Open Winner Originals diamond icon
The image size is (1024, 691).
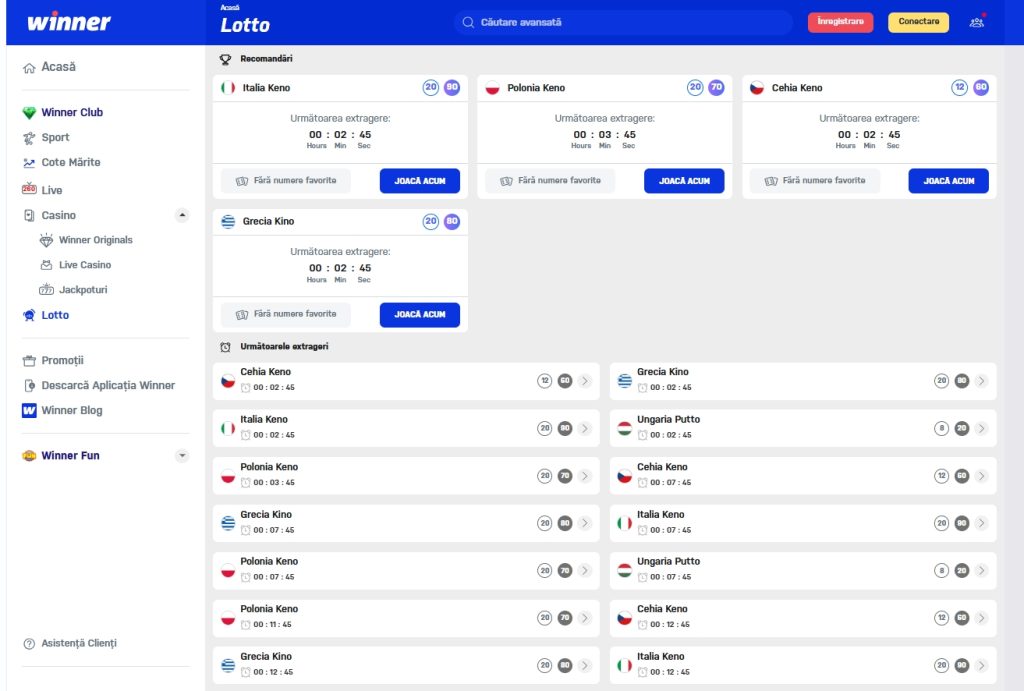click(46, 240)
